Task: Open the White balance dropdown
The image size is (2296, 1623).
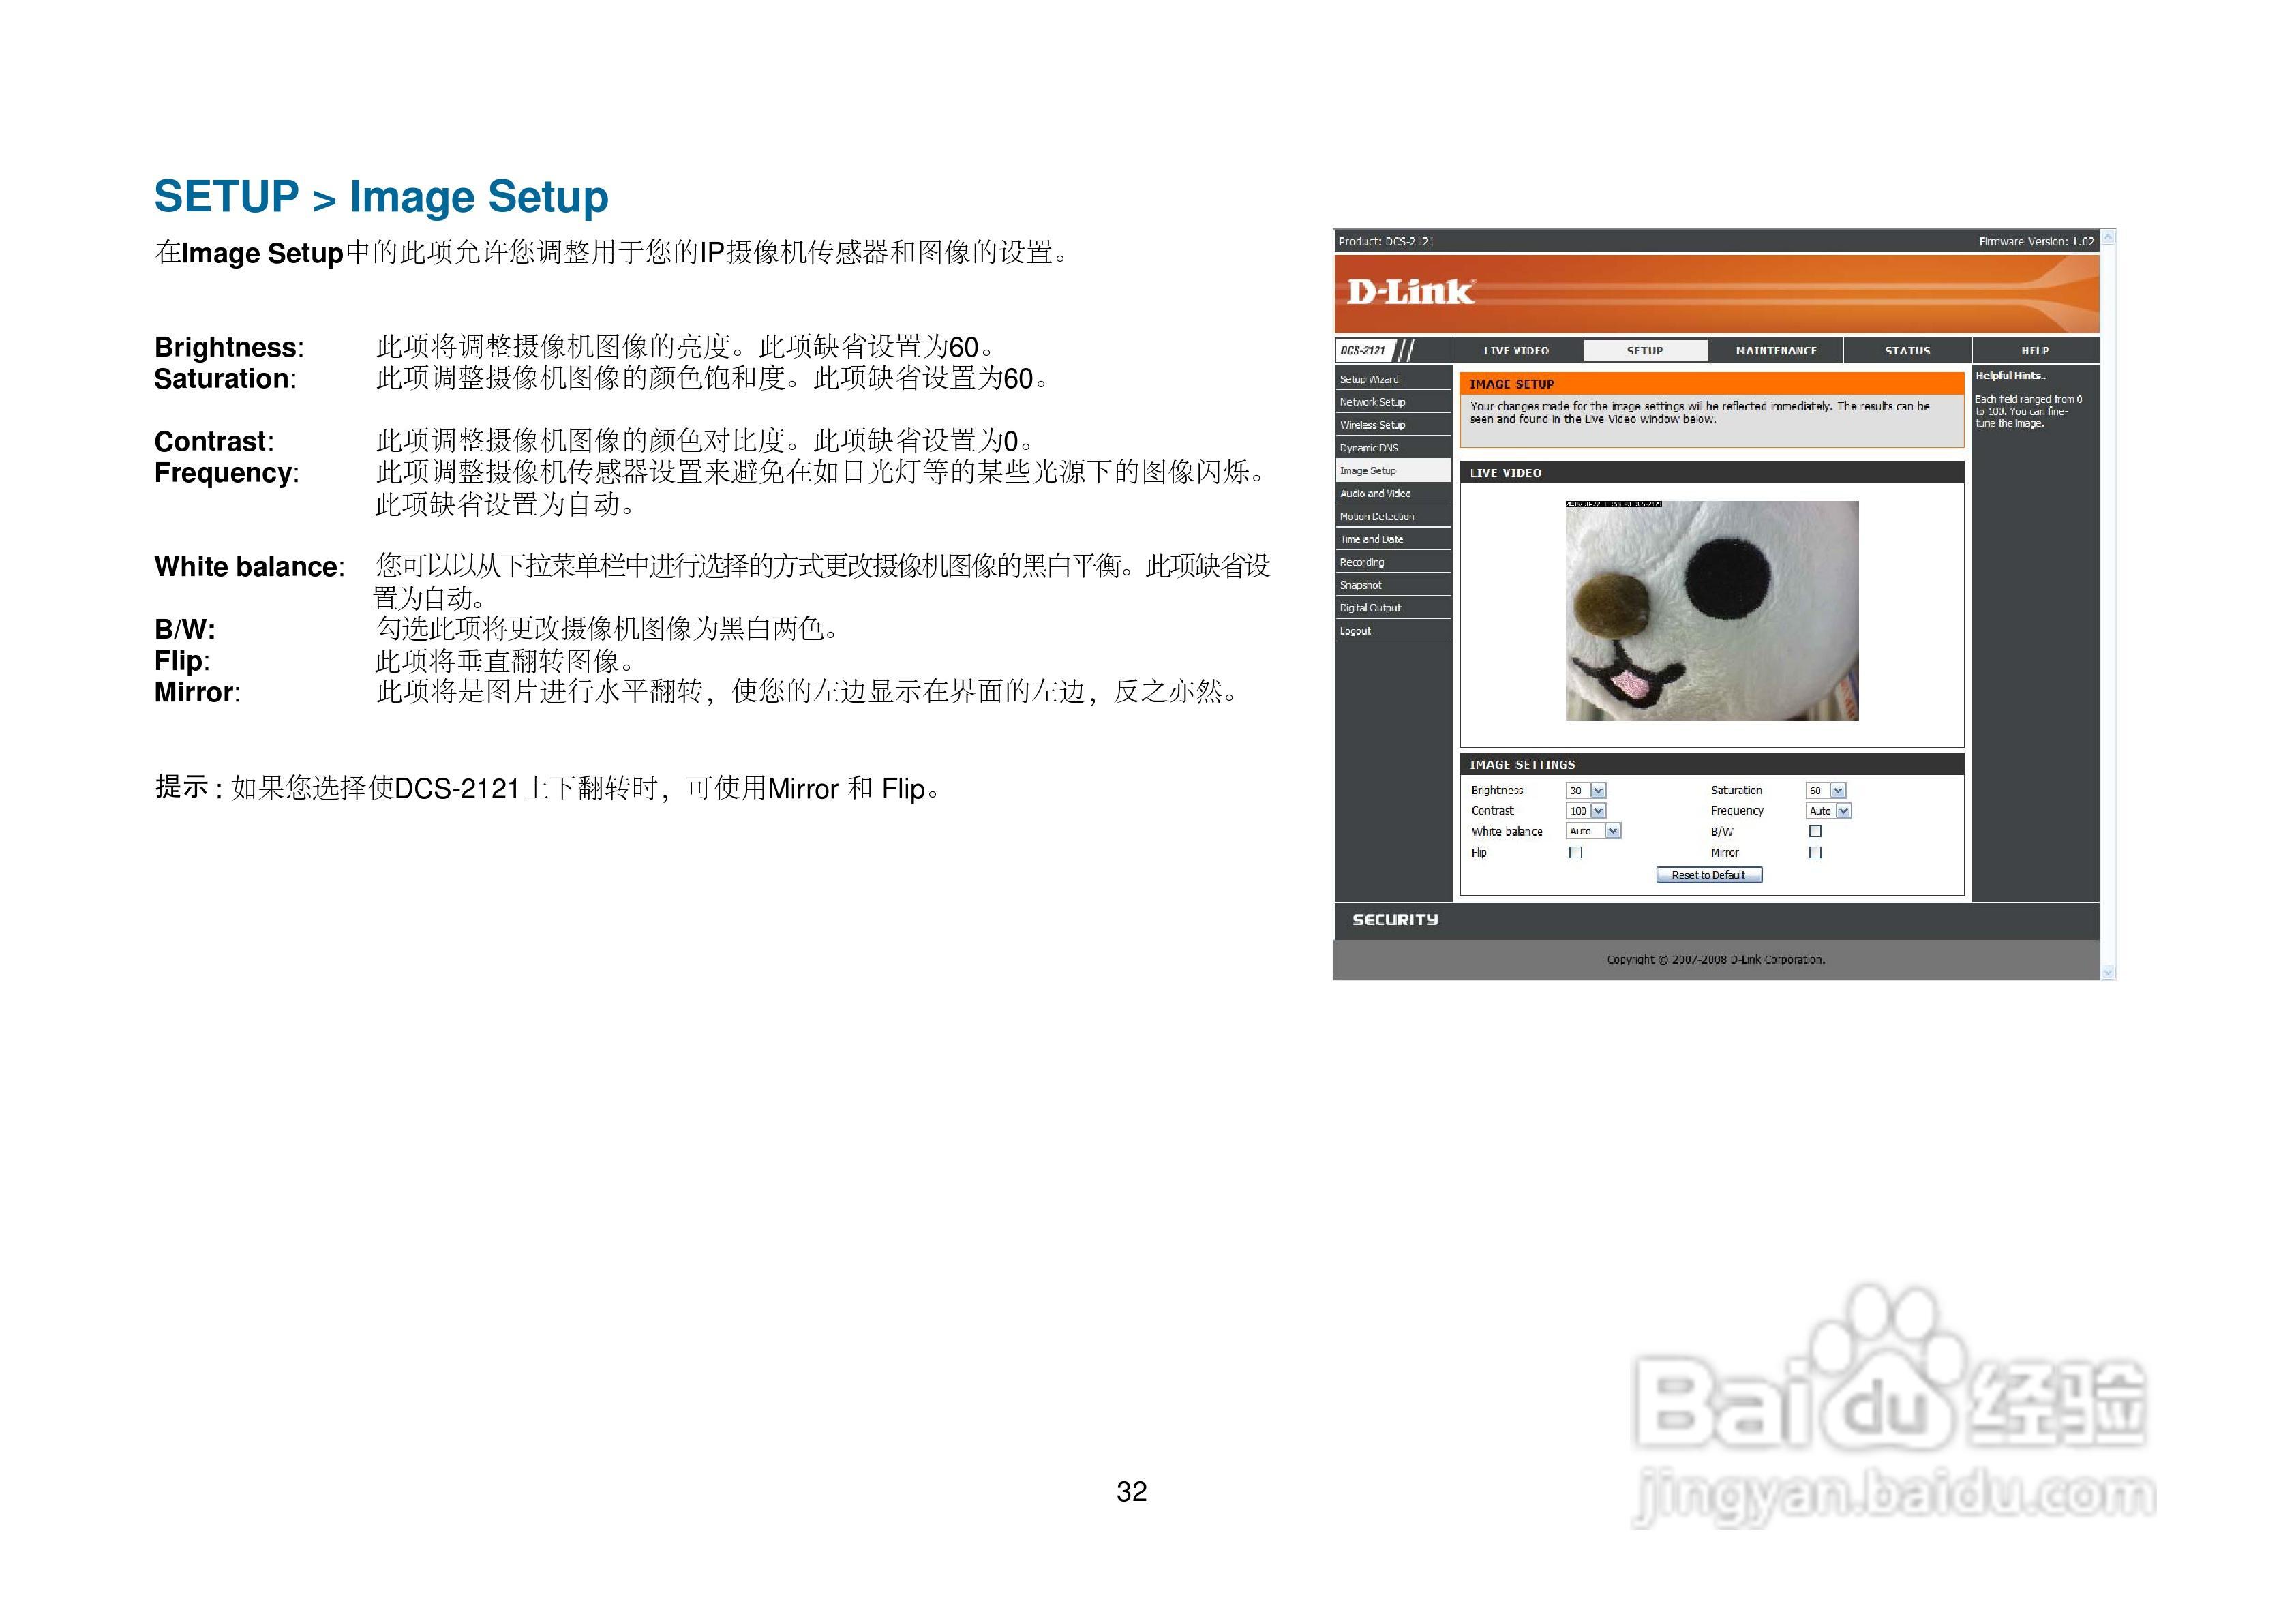Action: (1612, 831)
